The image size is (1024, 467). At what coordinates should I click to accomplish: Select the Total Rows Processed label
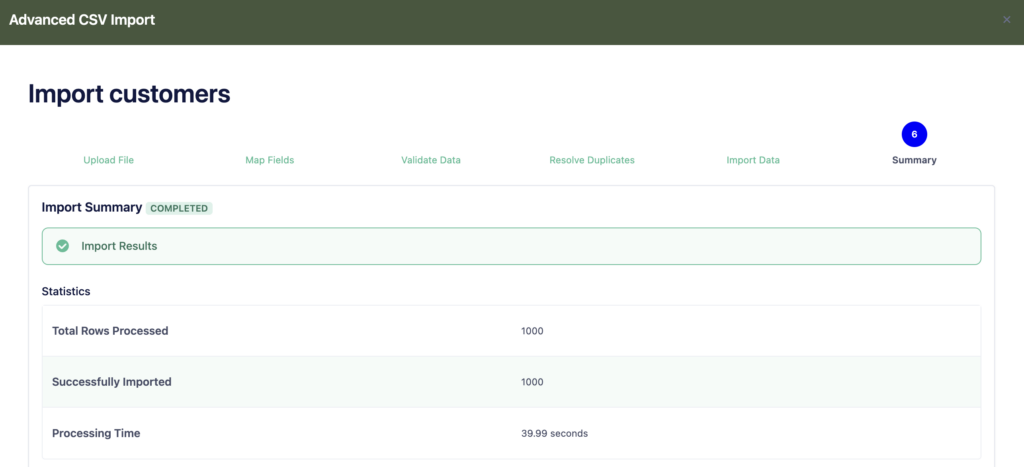tap(110, 331)
